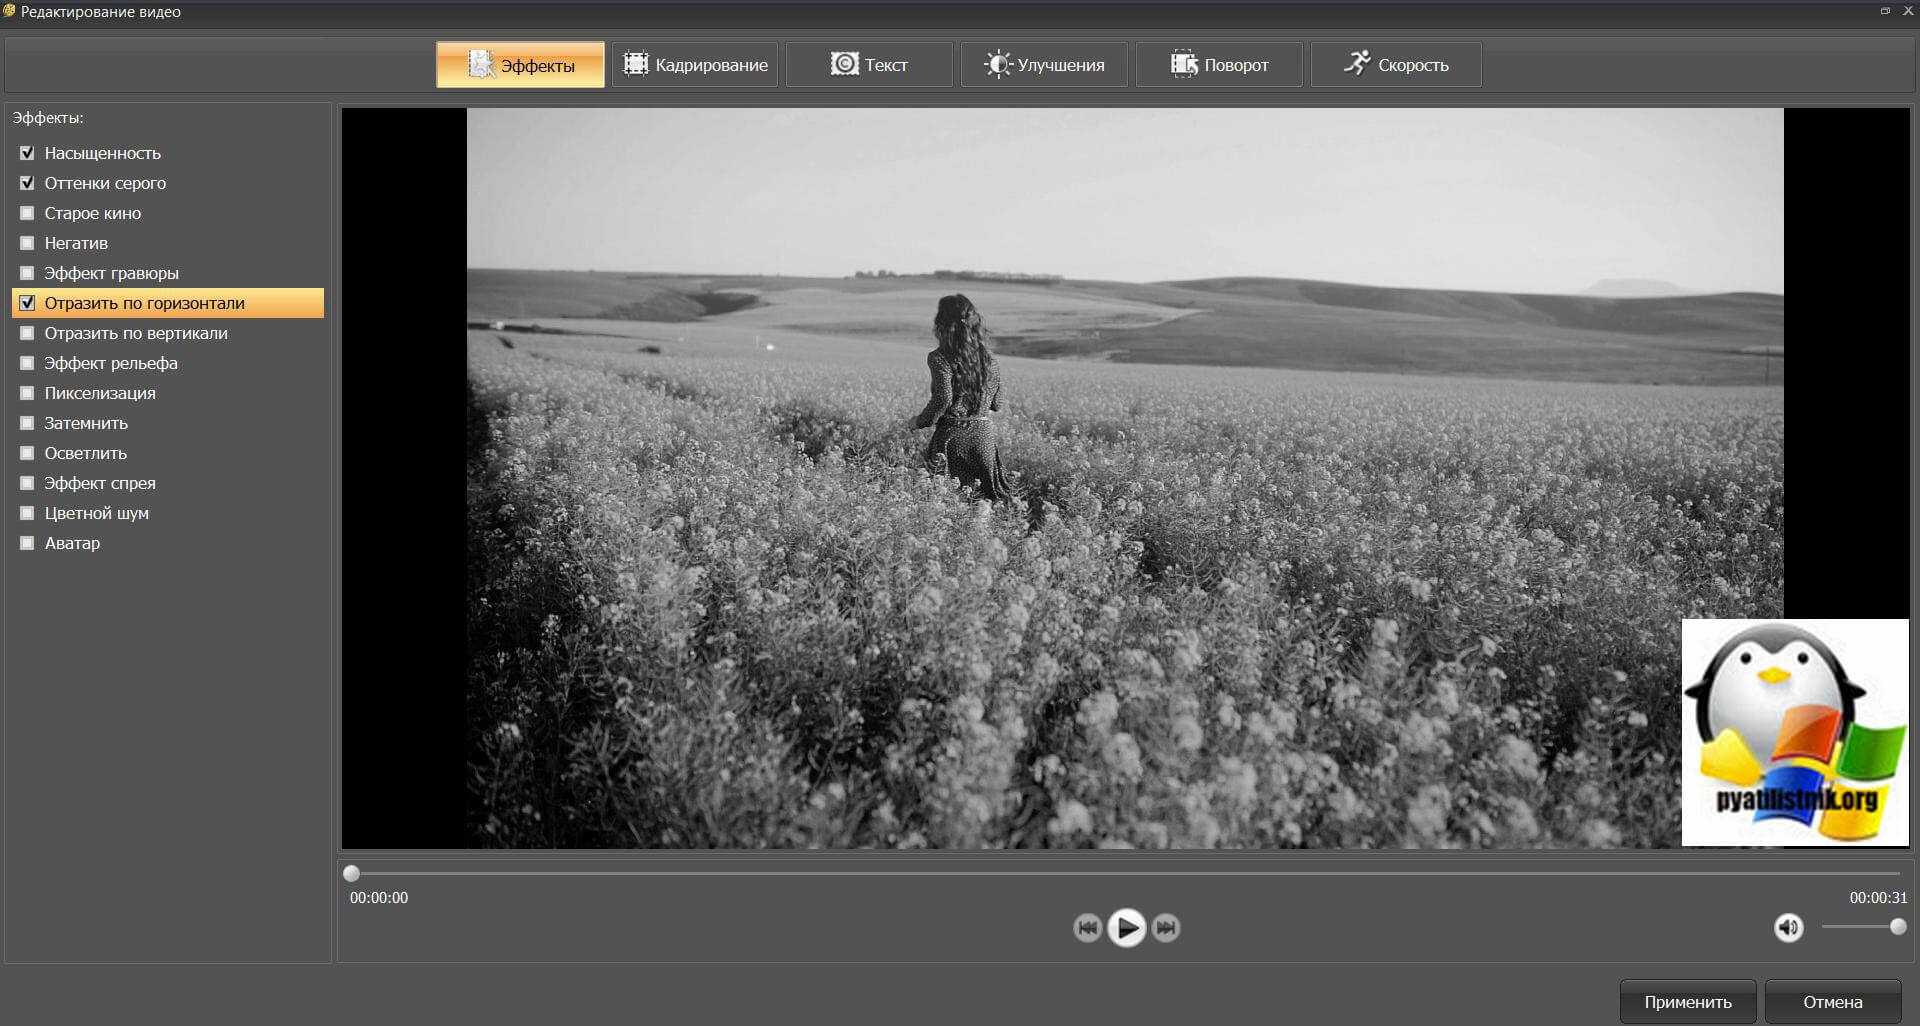Turn on the Негатив effect checkbox
The width and height of the screenshot is (1920, 1026).
coord(27,243)
